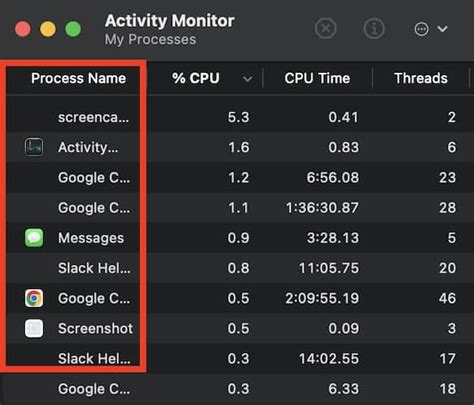Click the 3:28.13 CPU time cell
Screen dimensions: 474x405
tap(333, 238)
